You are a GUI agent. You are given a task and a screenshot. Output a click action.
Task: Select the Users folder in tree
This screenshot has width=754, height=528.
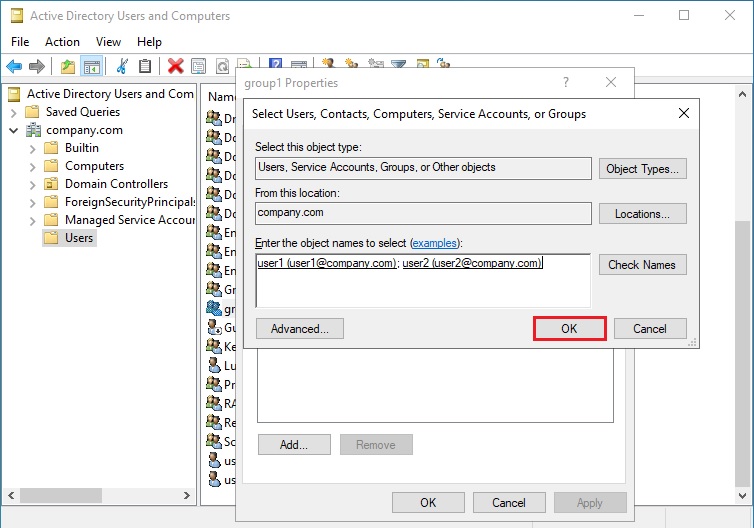tap(78, 238)
